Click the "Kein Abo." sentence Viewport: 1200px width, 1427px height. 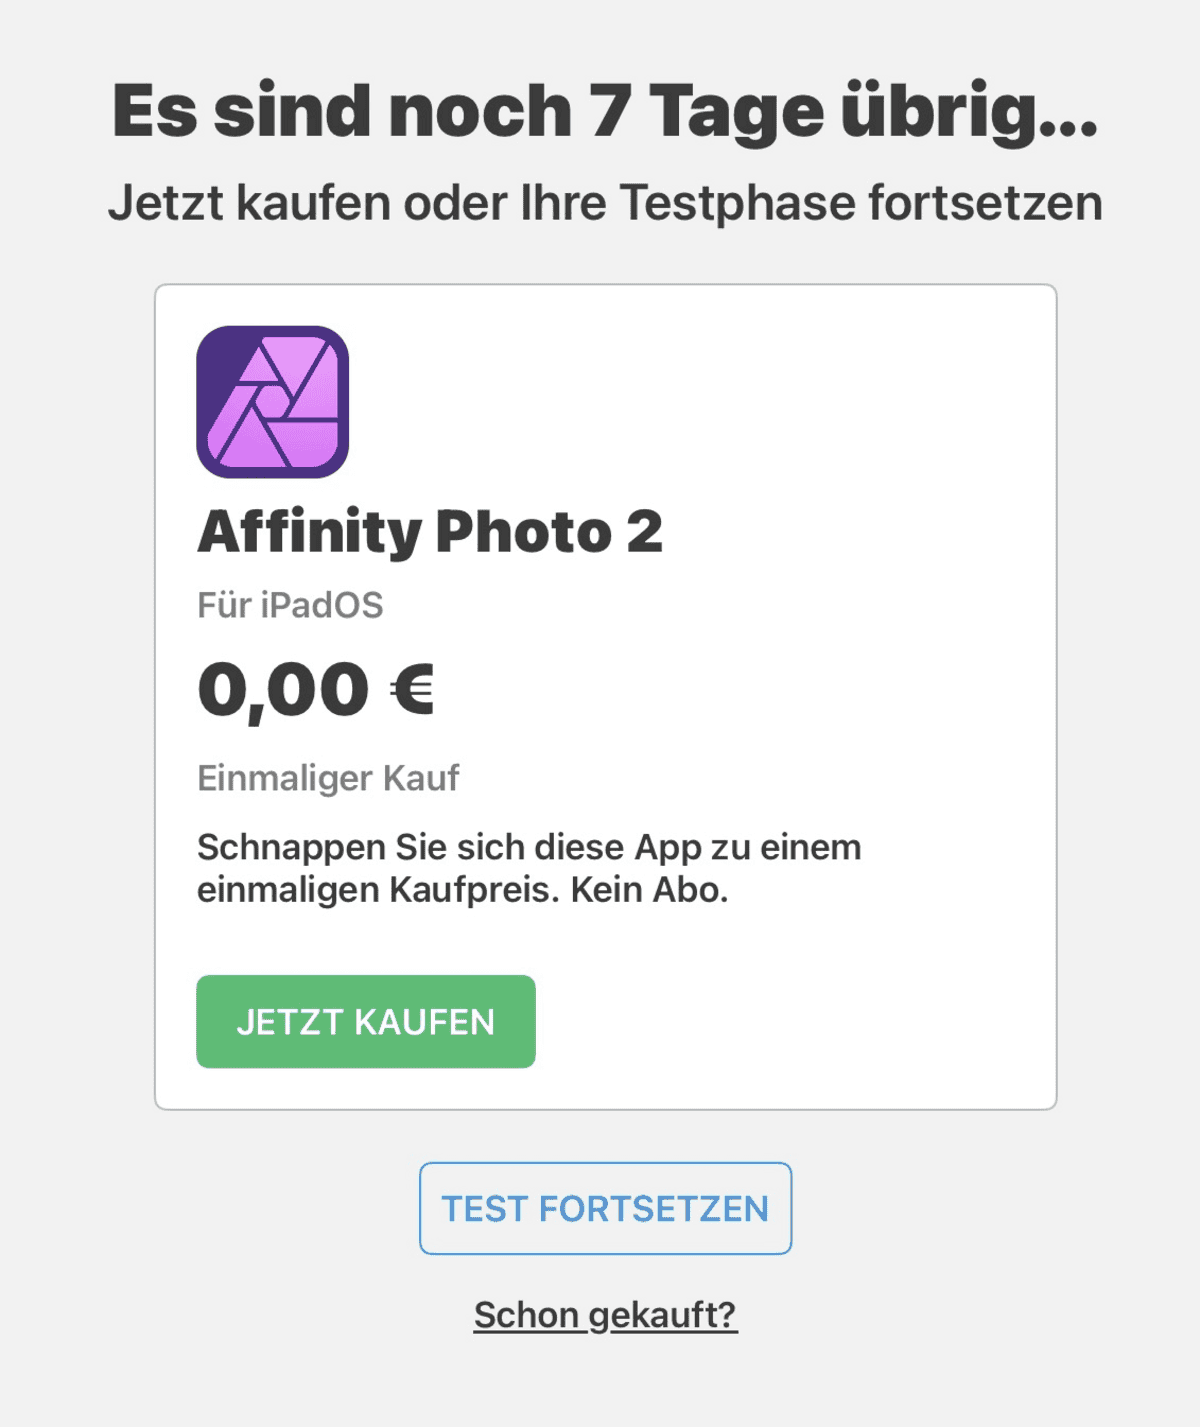pyautogui.click(x=649, y=889)
